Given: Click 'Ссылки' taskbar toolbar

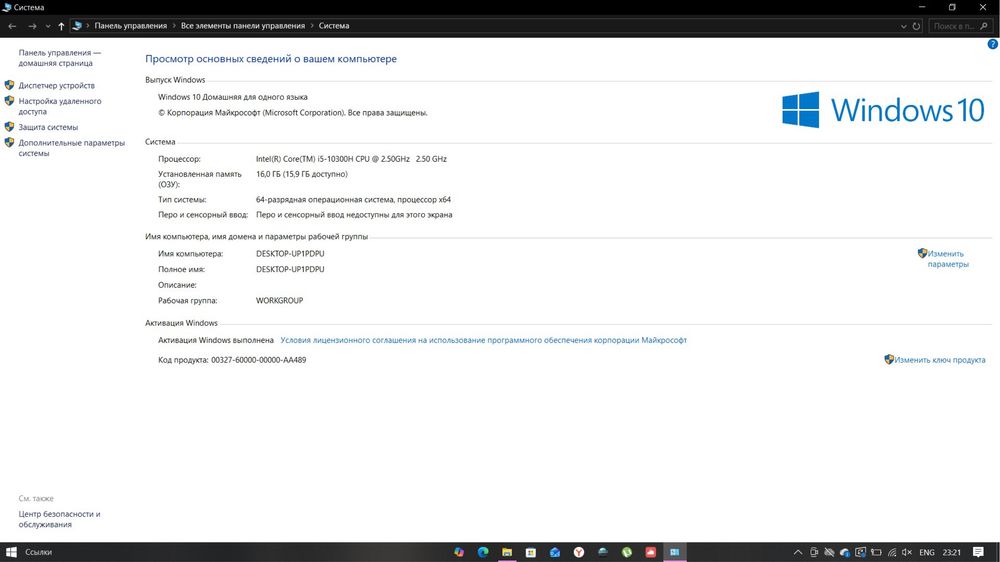Looking at the screenshot, I should point(38,552).
